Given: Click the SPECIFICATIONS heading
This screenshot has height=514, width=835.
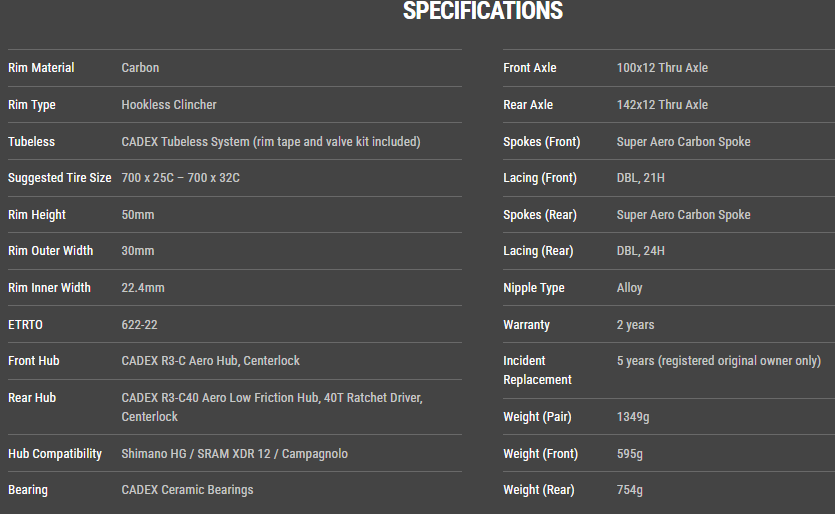Looking at the screenshot, I should [x=483, y=12].
